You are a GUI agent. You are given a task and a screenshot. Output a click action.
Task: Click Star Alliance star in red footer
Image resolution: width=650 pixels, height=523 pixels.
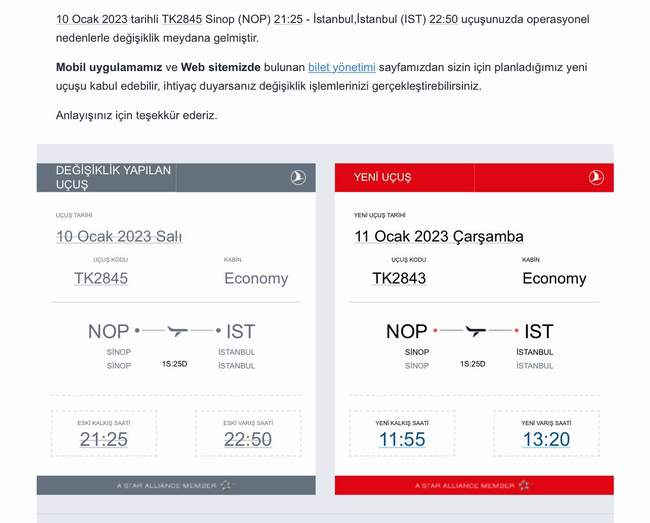(x=524, y=485)
